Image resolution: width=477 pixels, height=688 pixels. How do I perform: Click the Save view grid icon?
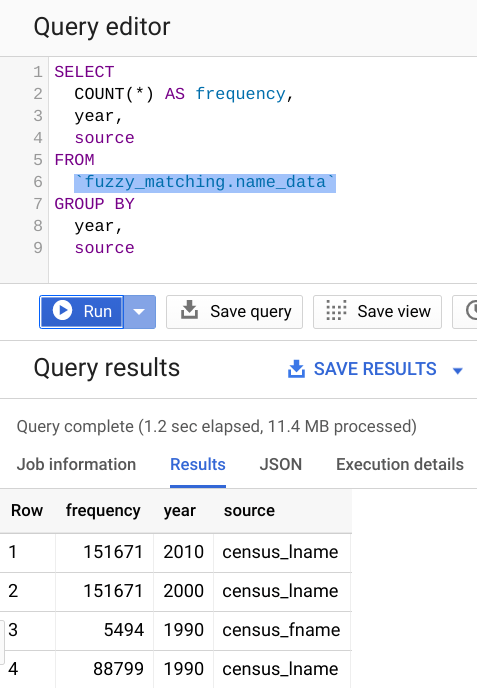coord(336,310)
